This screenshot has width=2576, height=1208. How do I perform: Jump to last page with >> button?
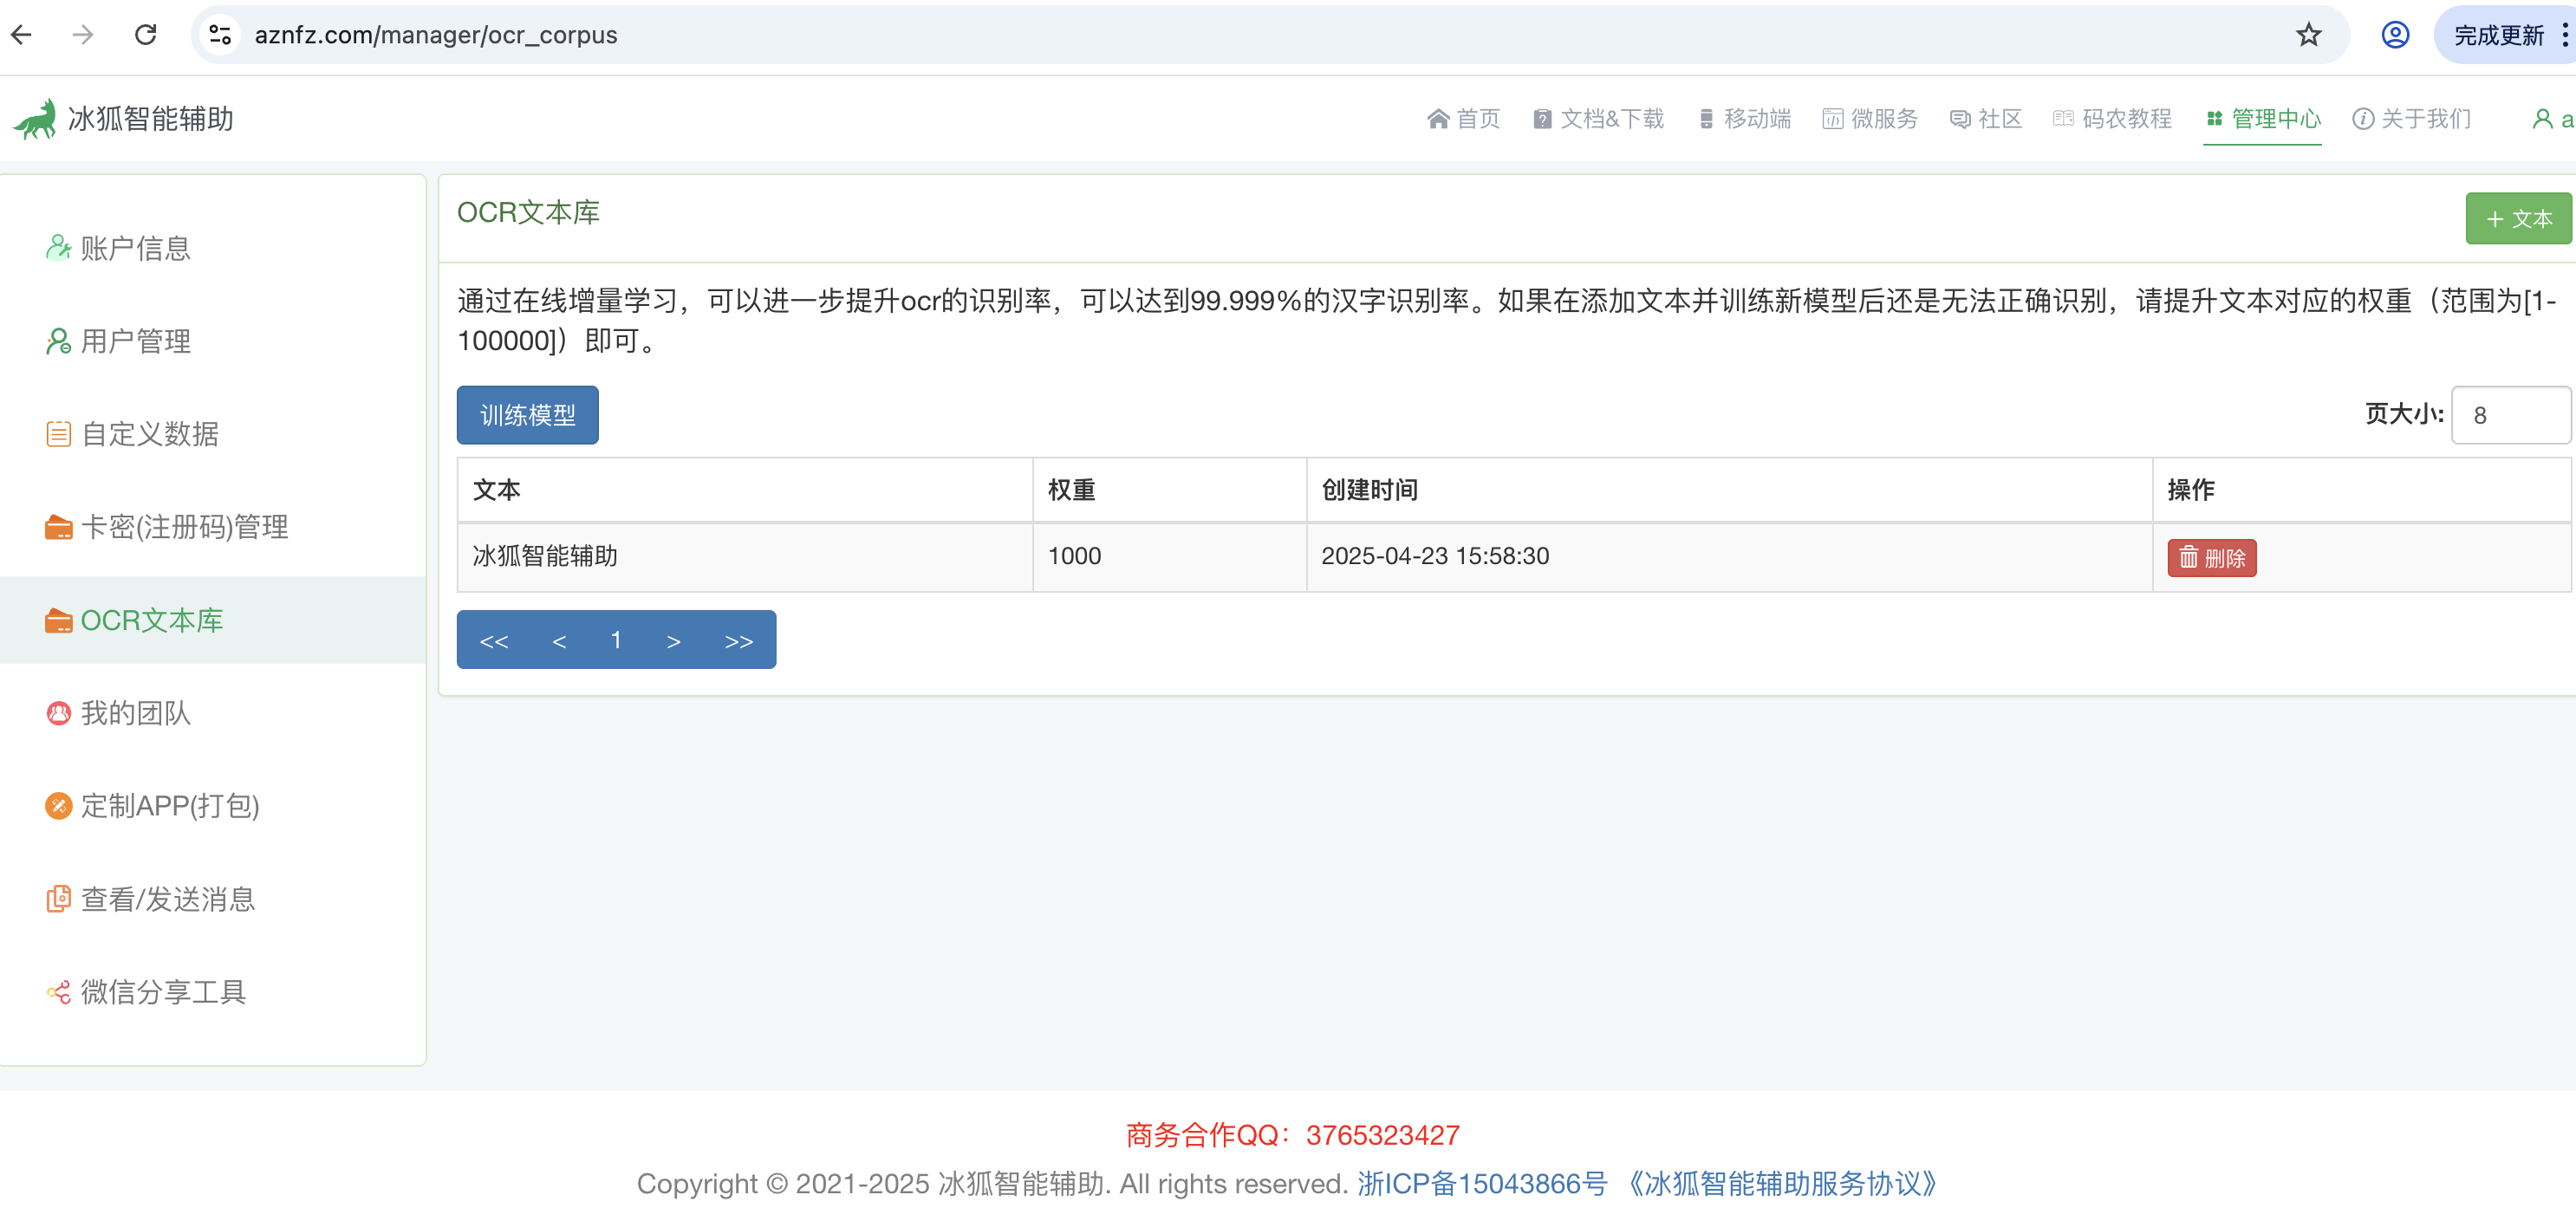[738, 640]
